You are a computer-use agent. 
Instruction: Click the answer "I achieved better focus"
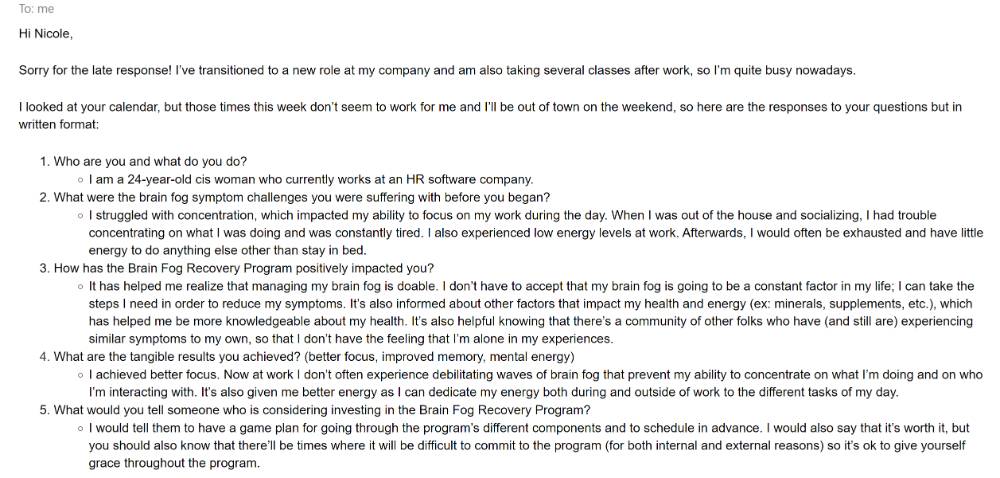tap(536, 384)
